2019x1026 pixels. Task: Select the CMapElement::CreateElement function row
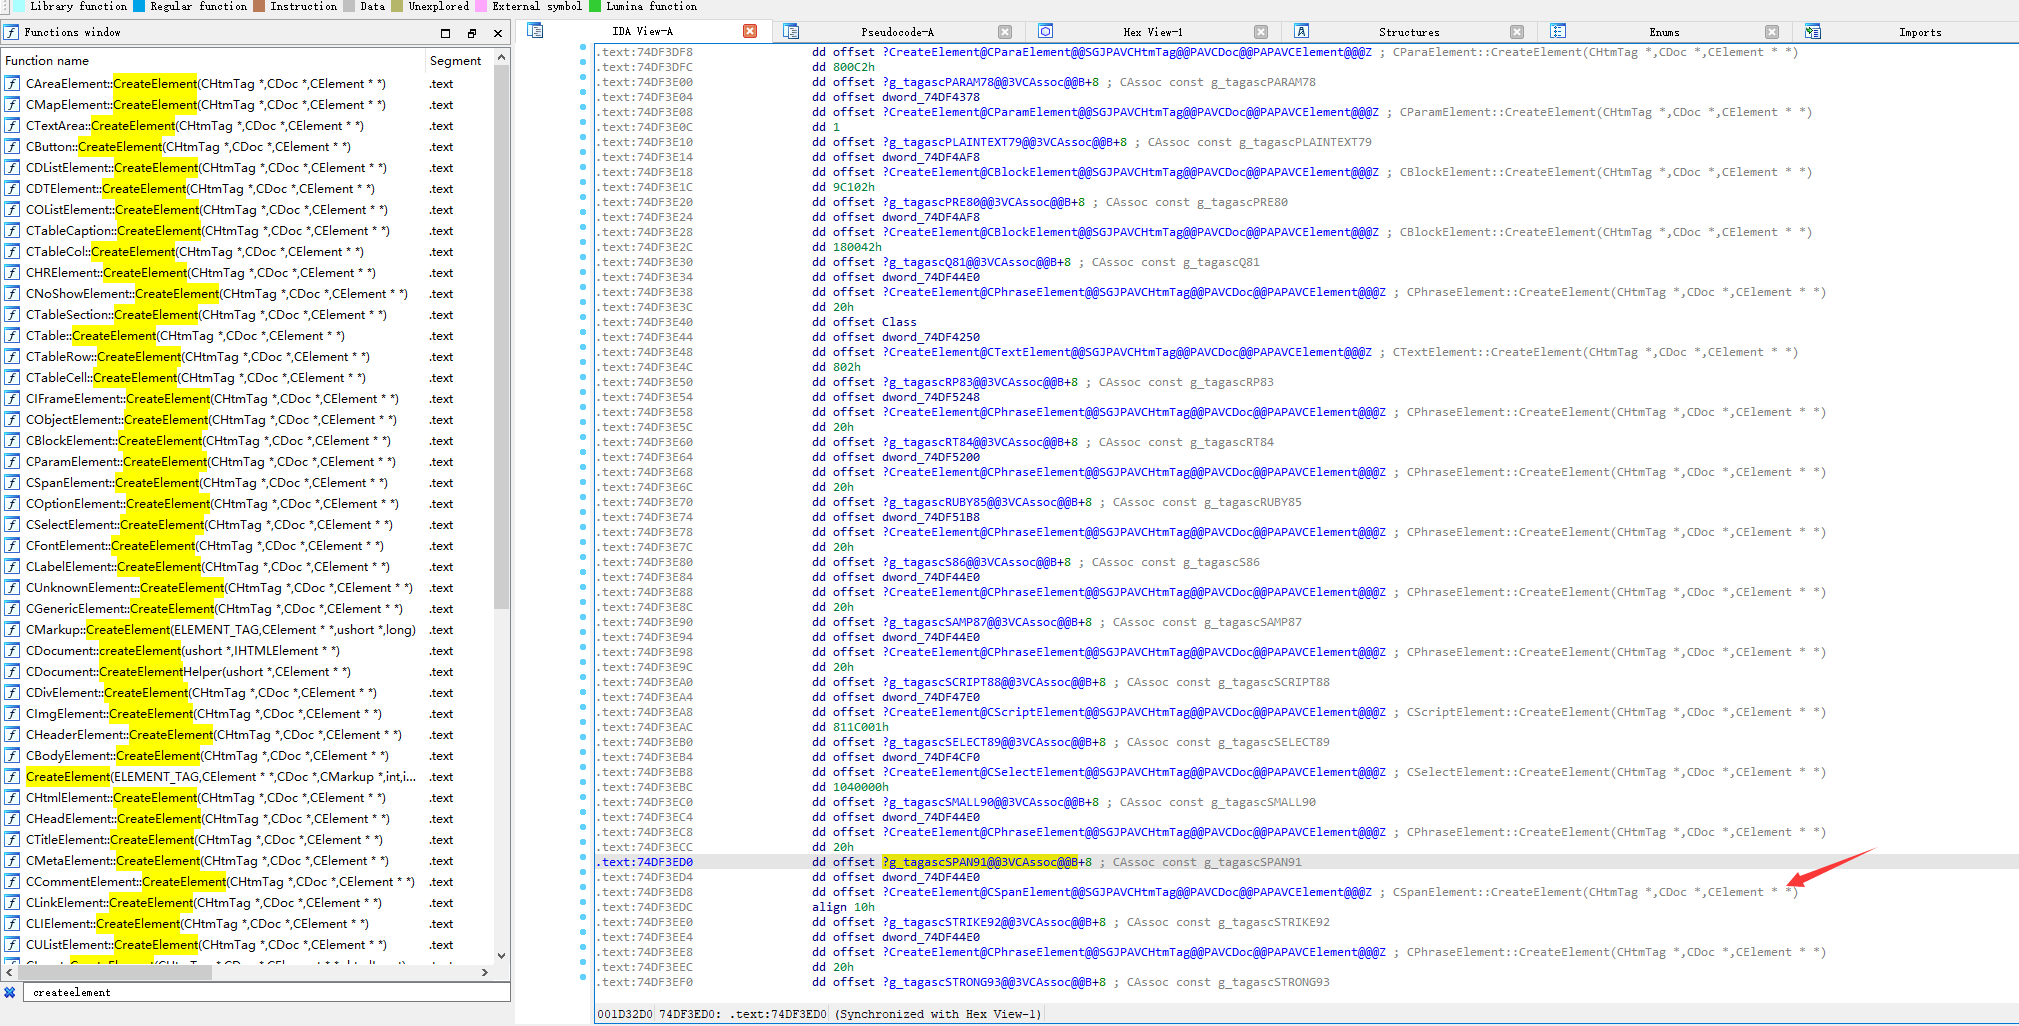click(247, 105)
